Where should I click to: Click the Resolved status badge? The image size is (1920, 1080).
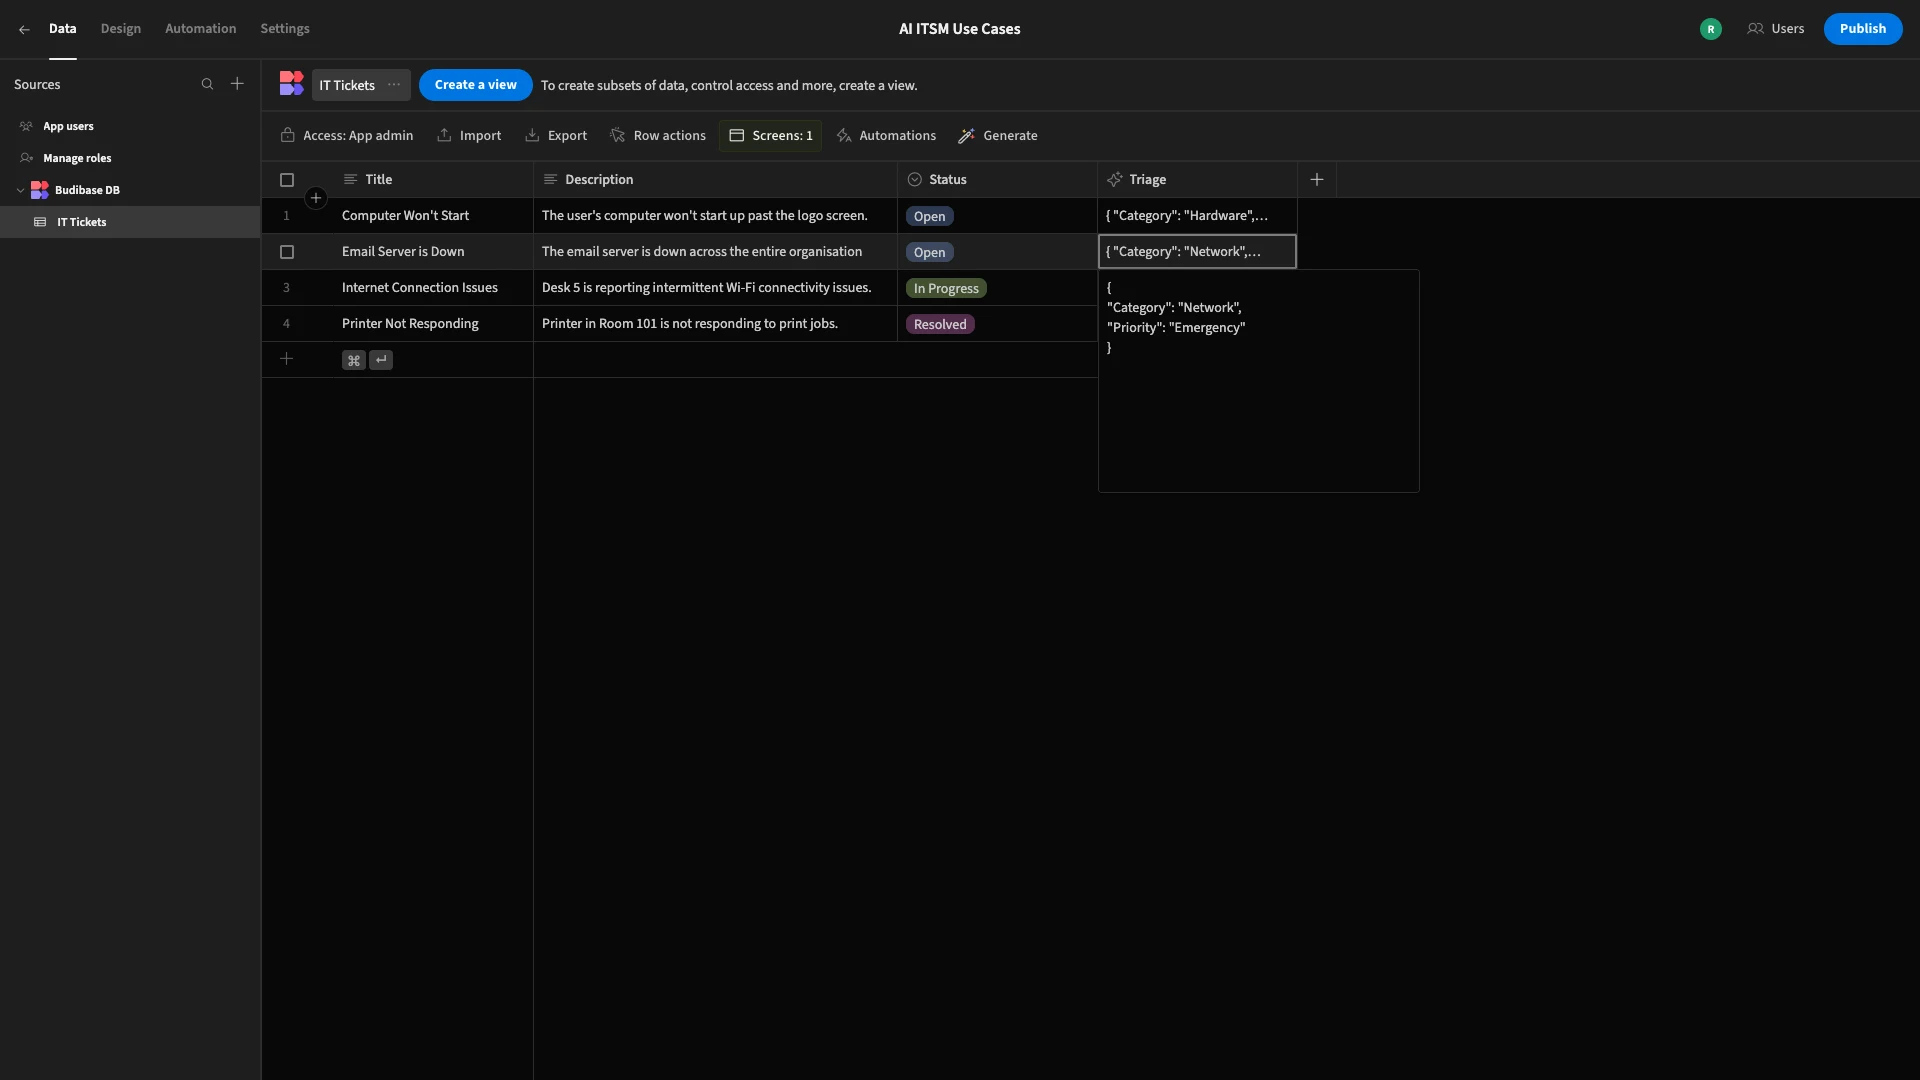coord(940,324)
